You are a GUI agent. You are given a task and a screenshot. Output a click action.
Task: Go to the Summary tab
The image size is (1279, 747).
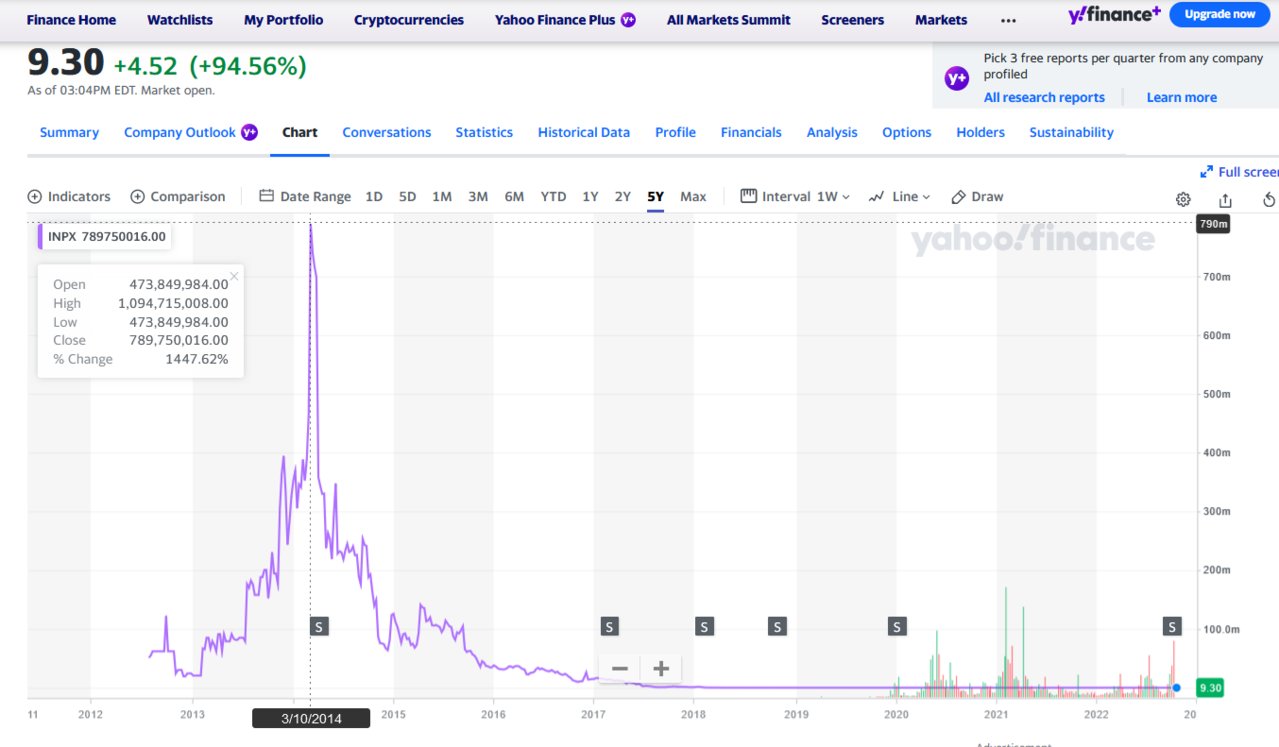69,132
